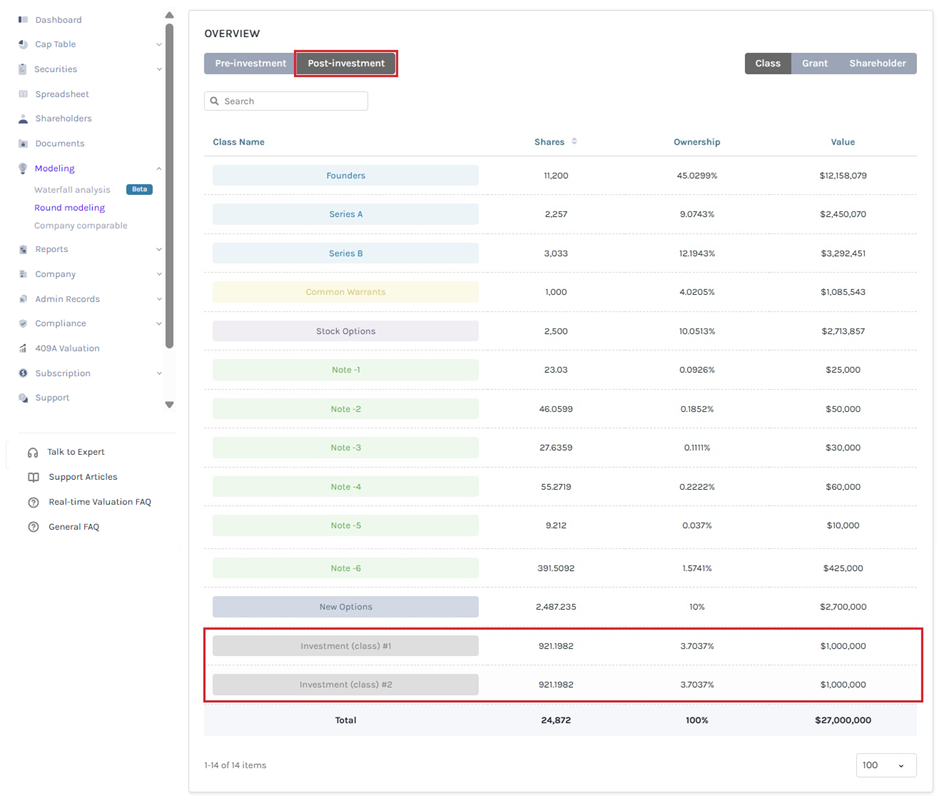Click the Founders class name bar
Image resolution: width=939 pixels, height=796 pixels.
click(x=346, y=175)
